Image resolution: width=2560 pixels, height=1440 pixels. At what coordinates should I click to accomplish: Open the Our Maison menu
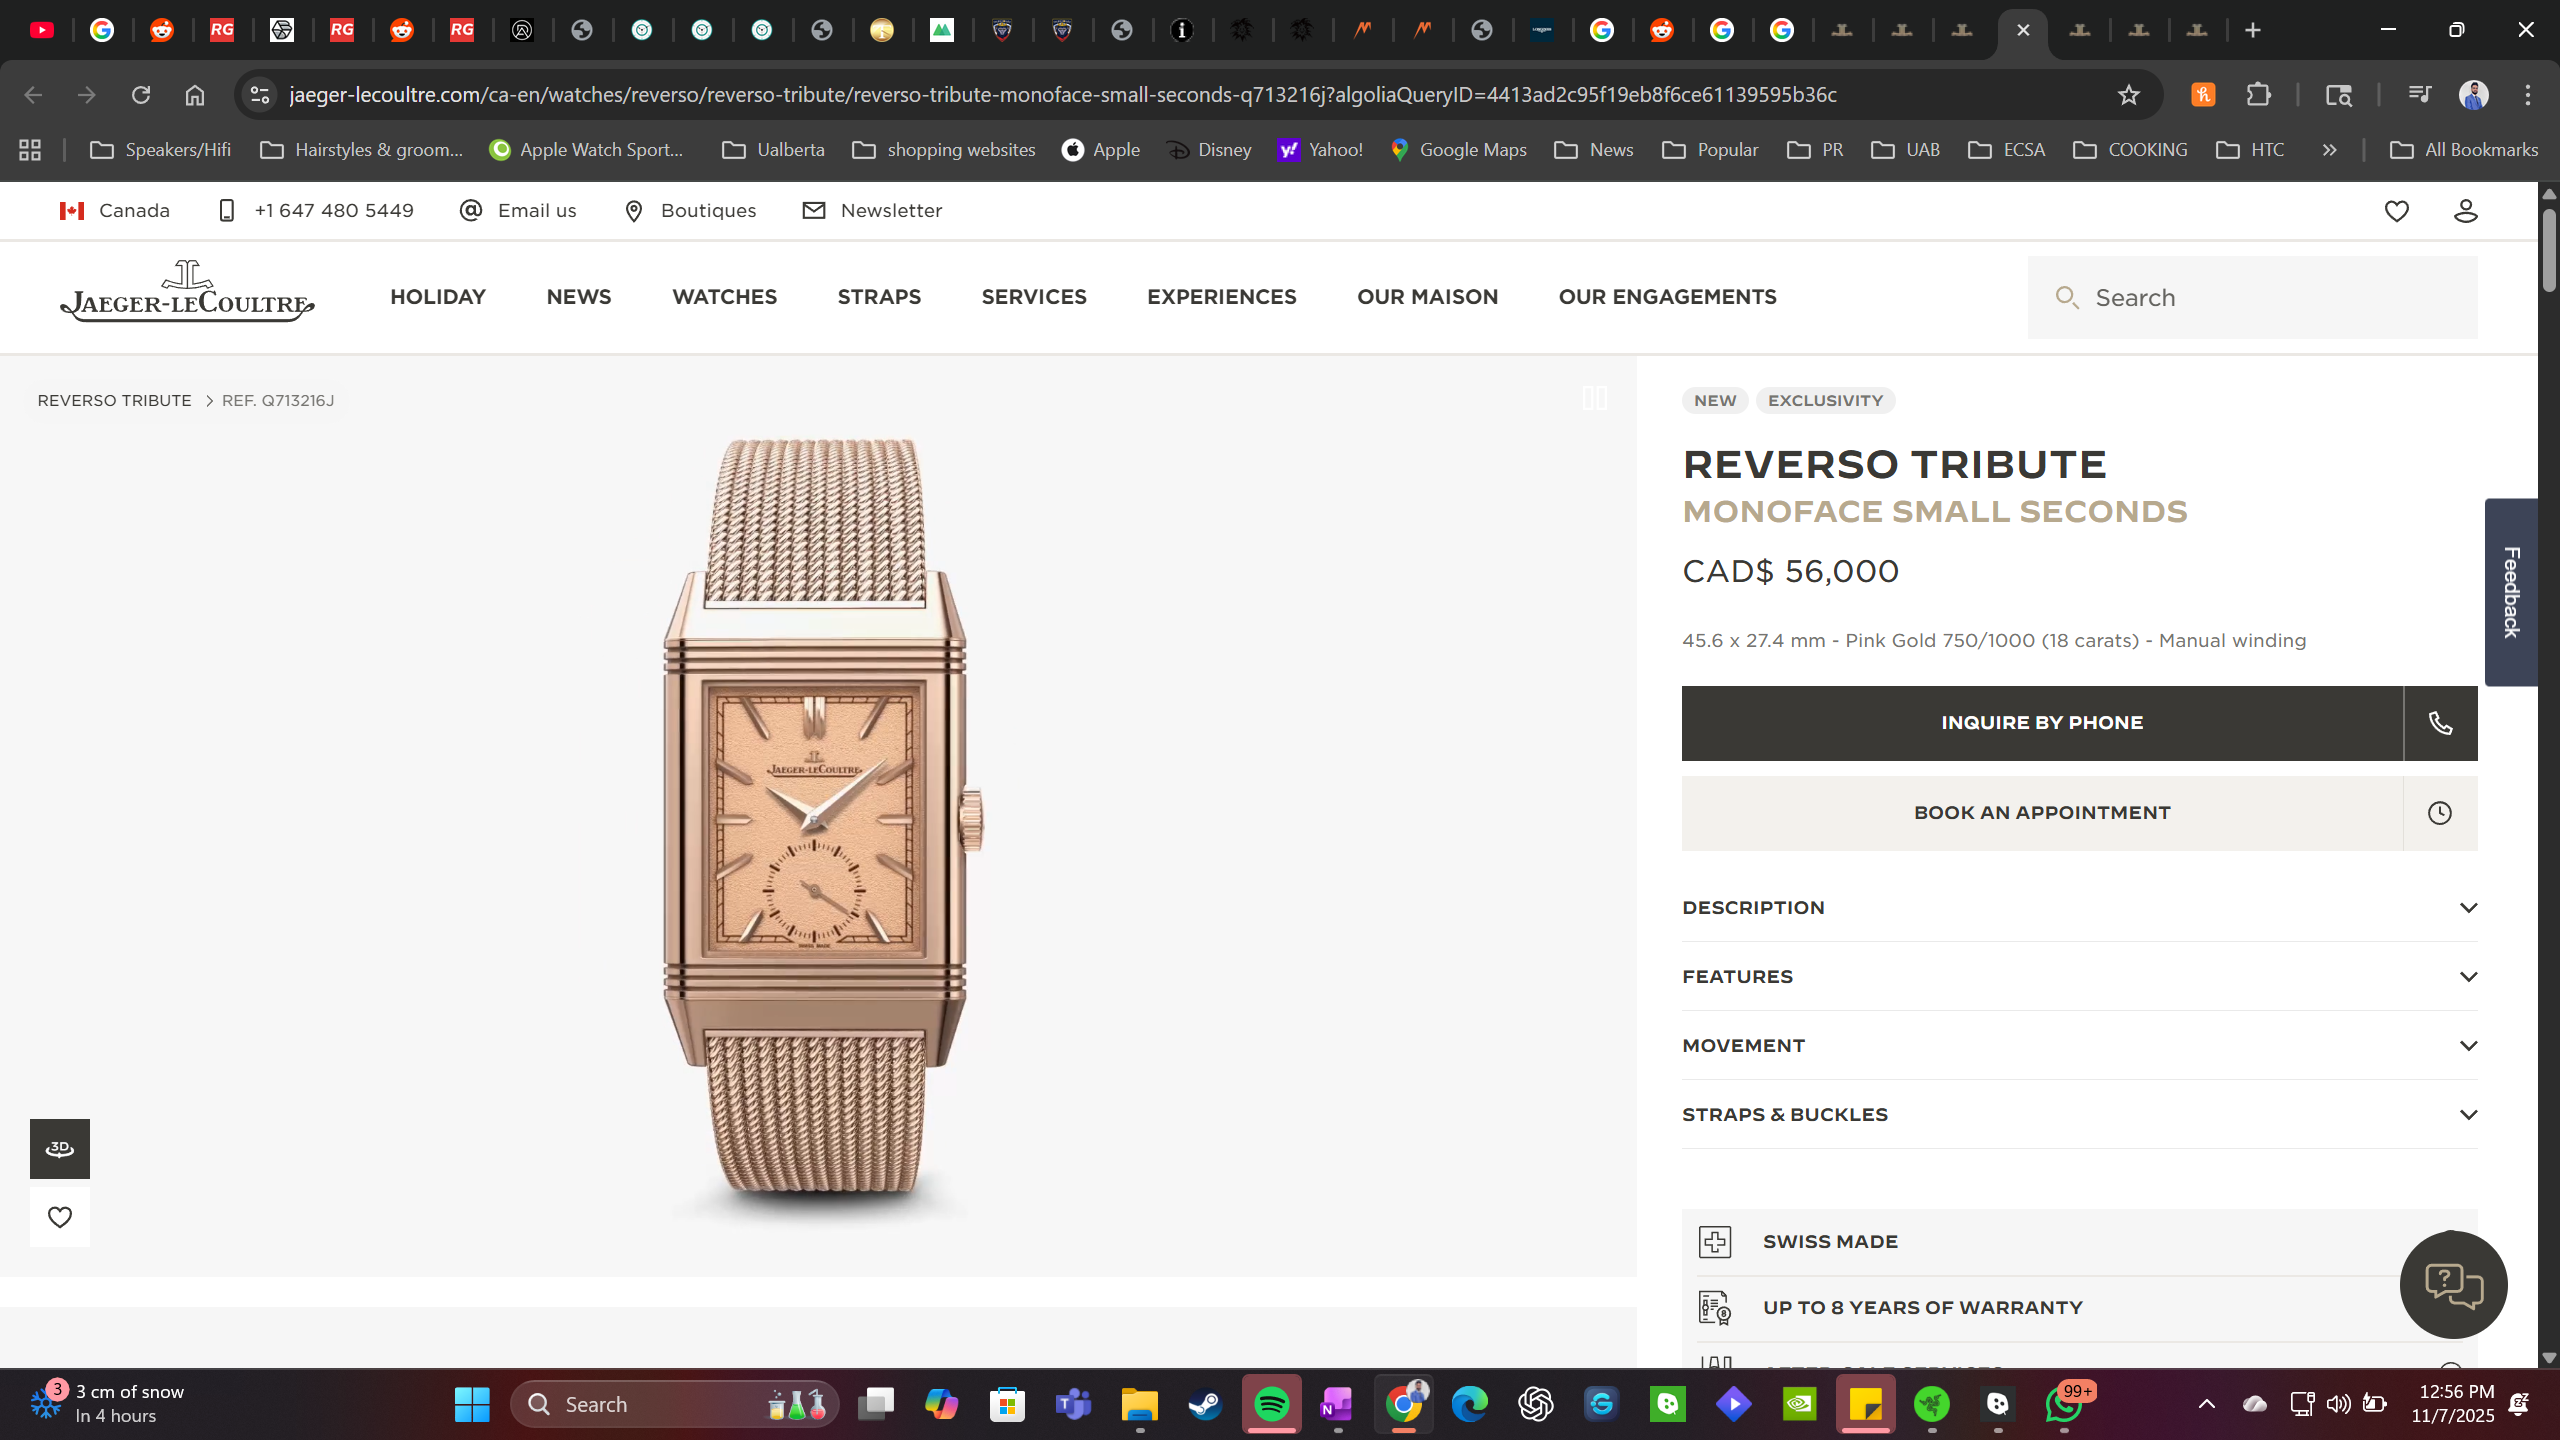(x=1428, y=297)
